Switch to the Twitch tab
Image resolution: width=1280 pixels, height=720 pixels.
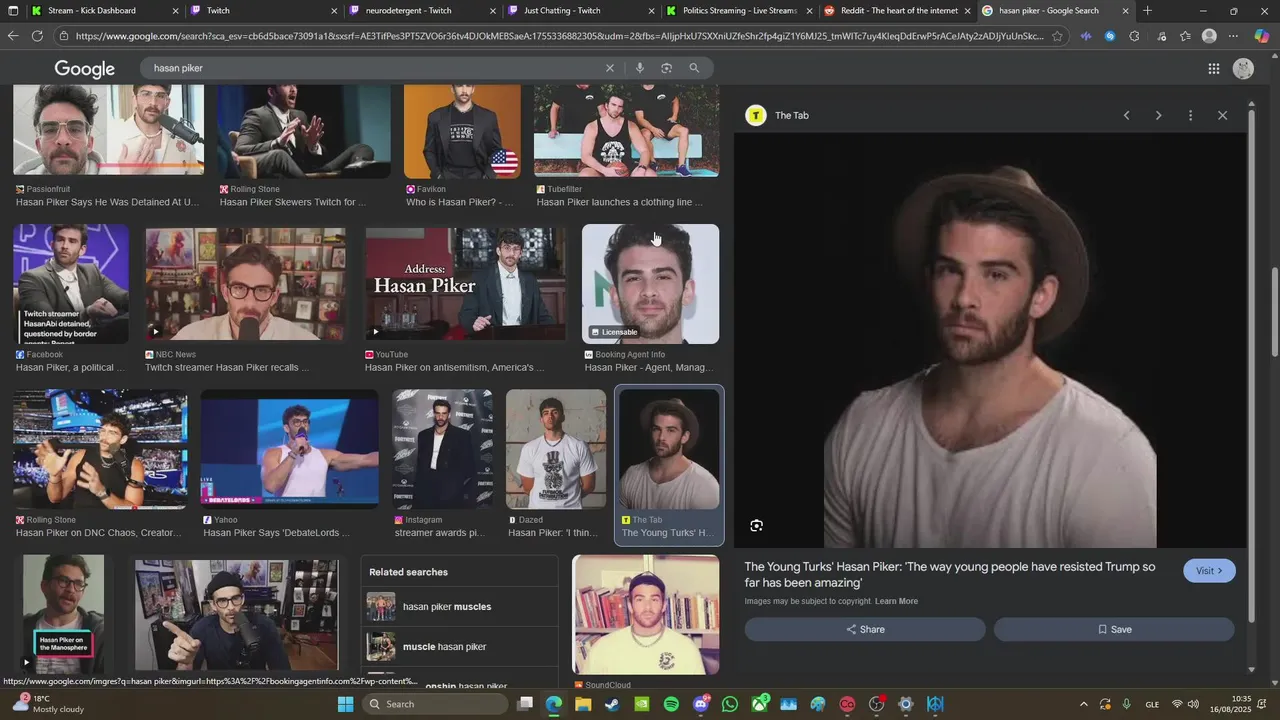click(265, 11)
